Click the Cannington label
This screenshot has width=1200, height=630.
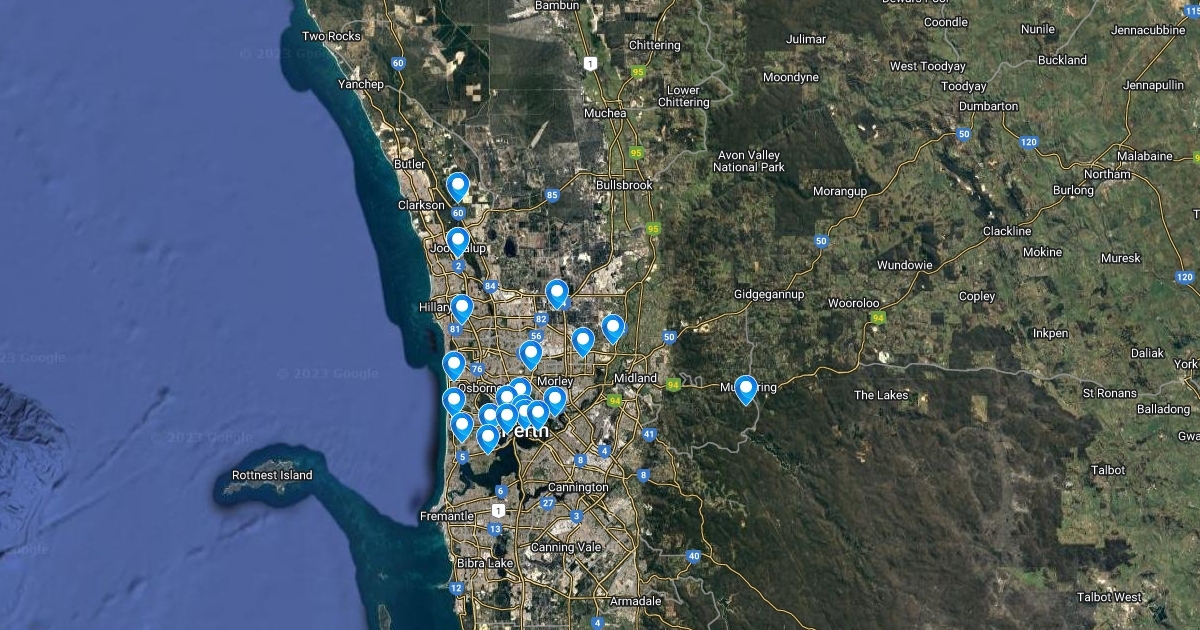click(x=578, y=487)
